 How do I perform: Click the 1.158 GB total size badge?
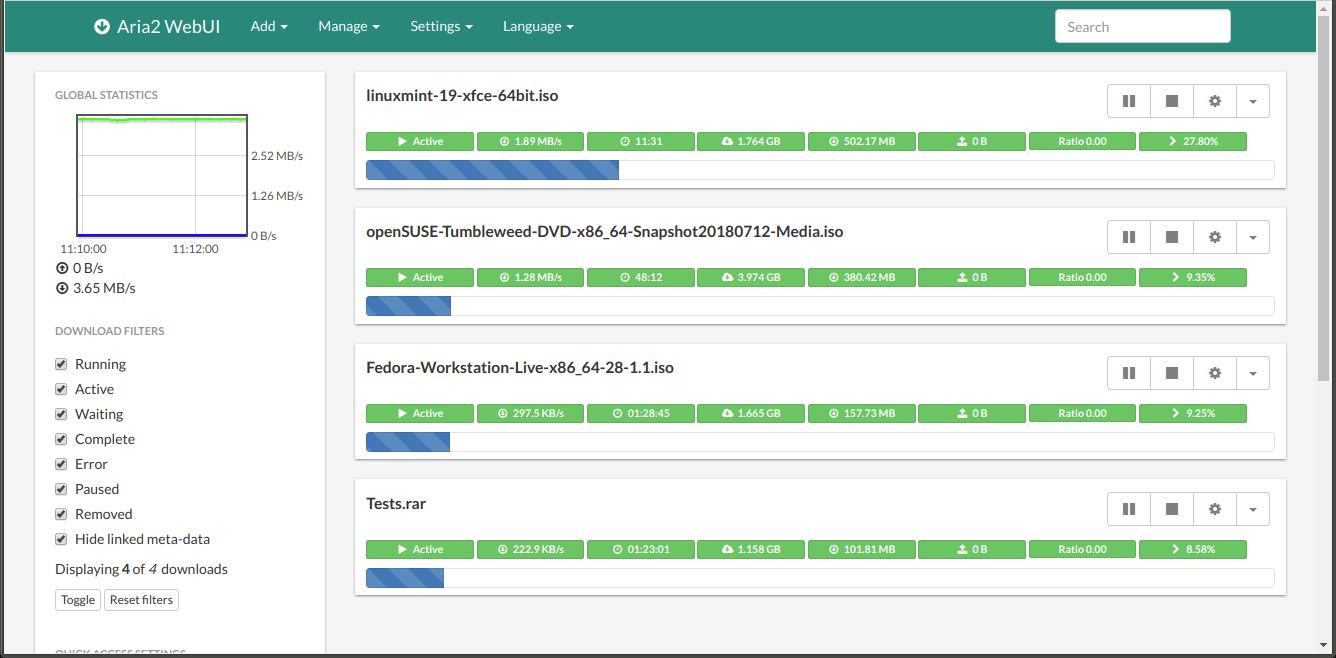pyautogui.click(x=751, y=549)
